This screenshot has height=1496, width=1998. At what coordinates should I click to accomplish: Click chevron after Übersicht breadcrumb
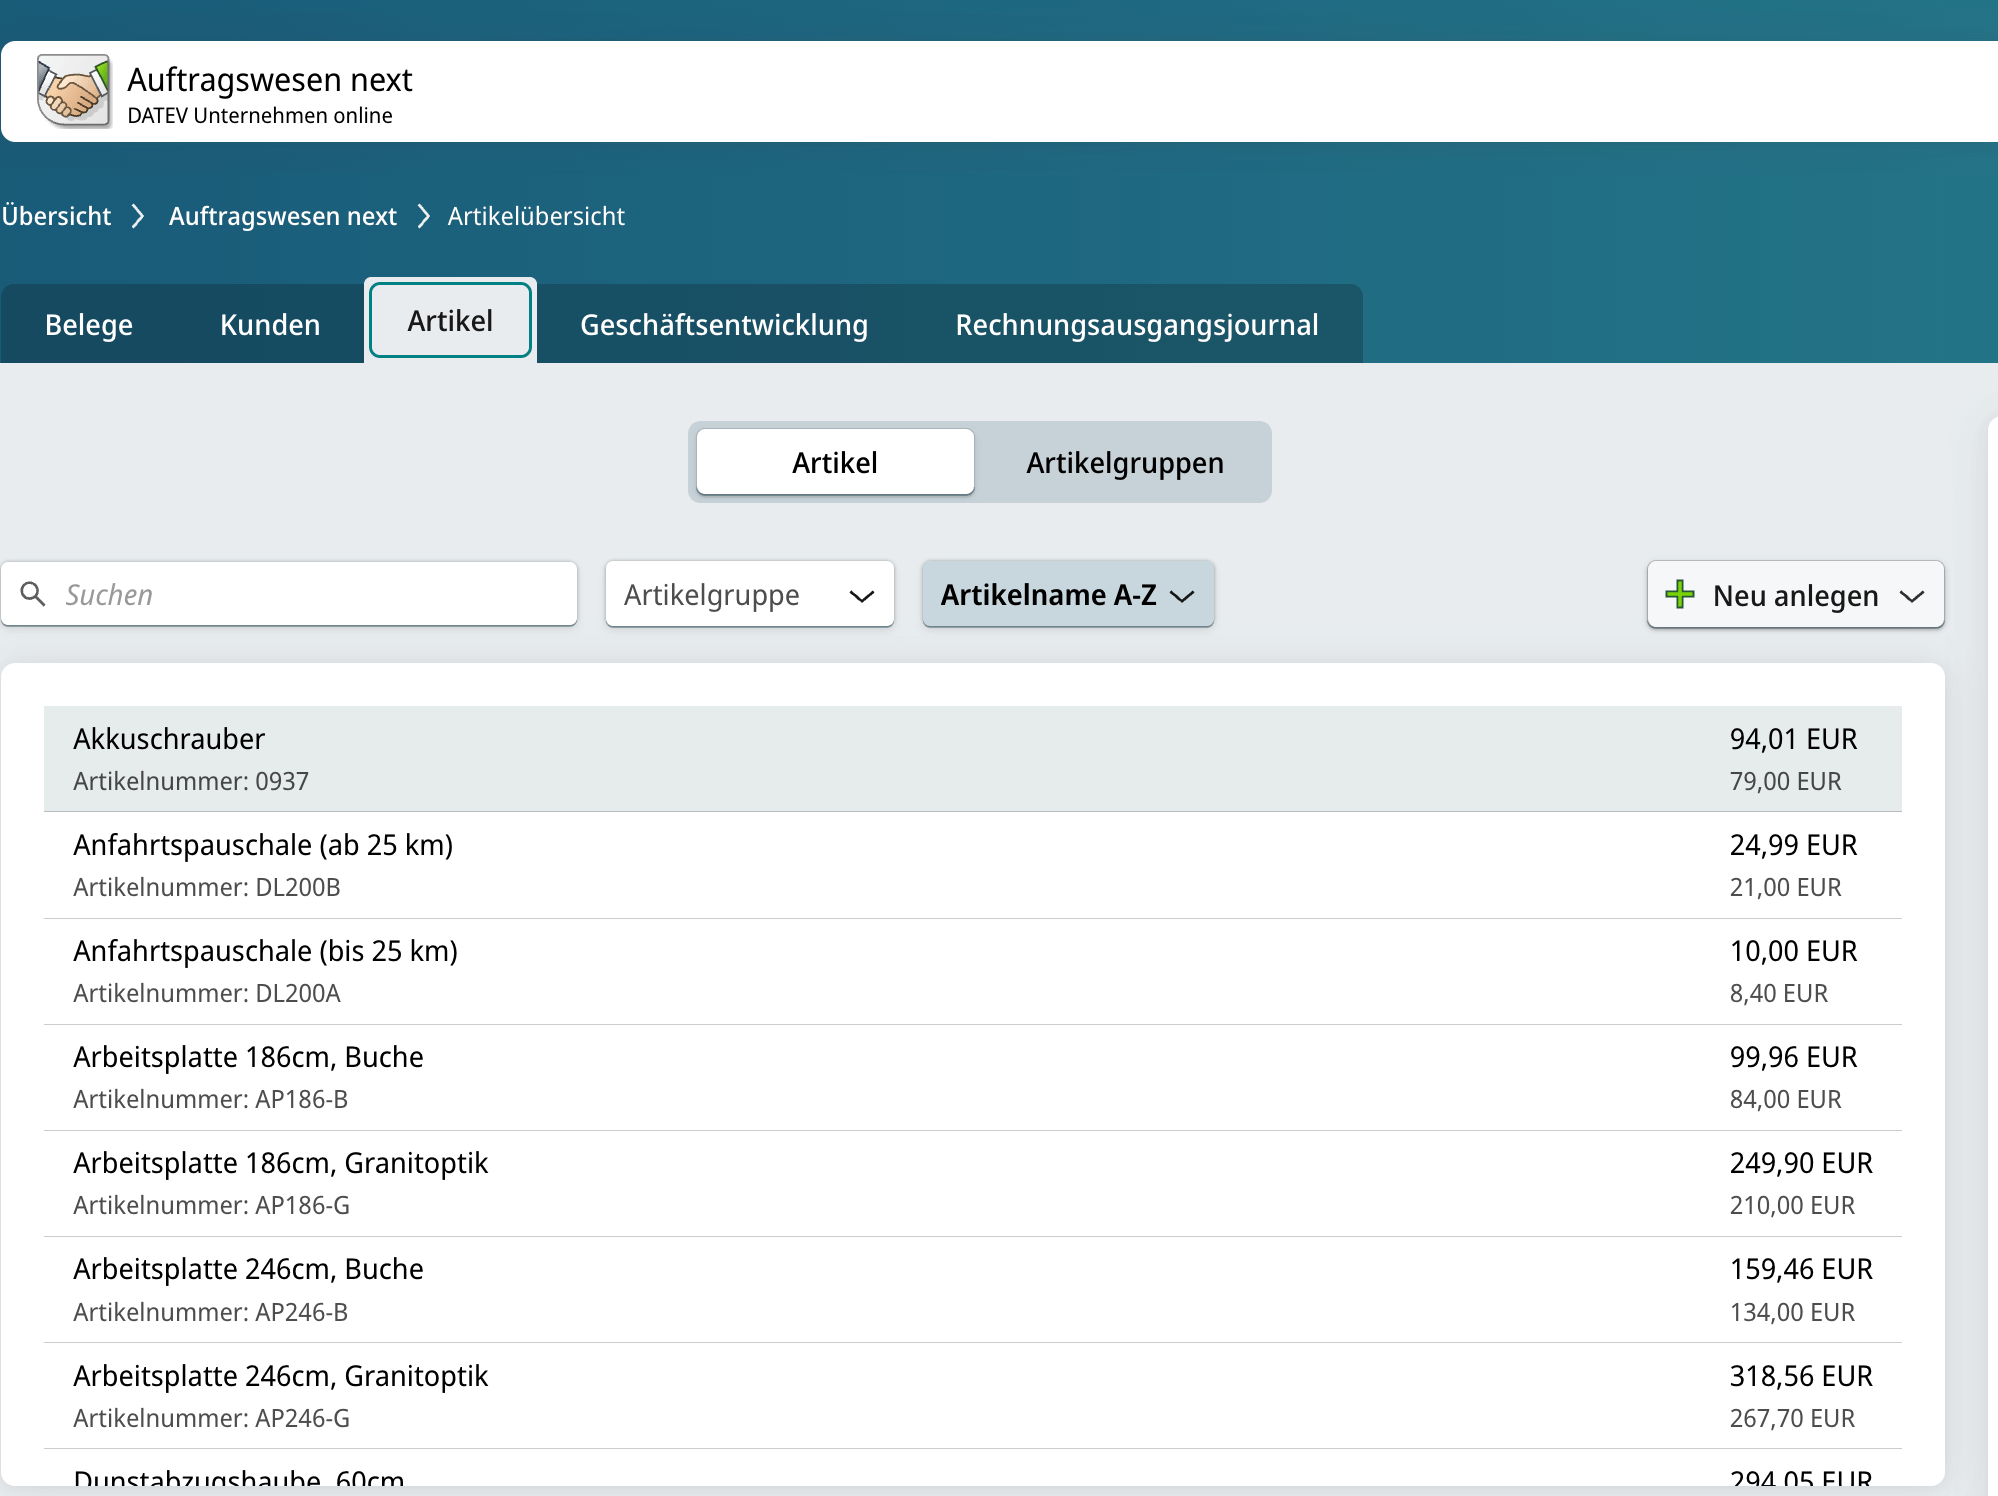coord(139,216)
